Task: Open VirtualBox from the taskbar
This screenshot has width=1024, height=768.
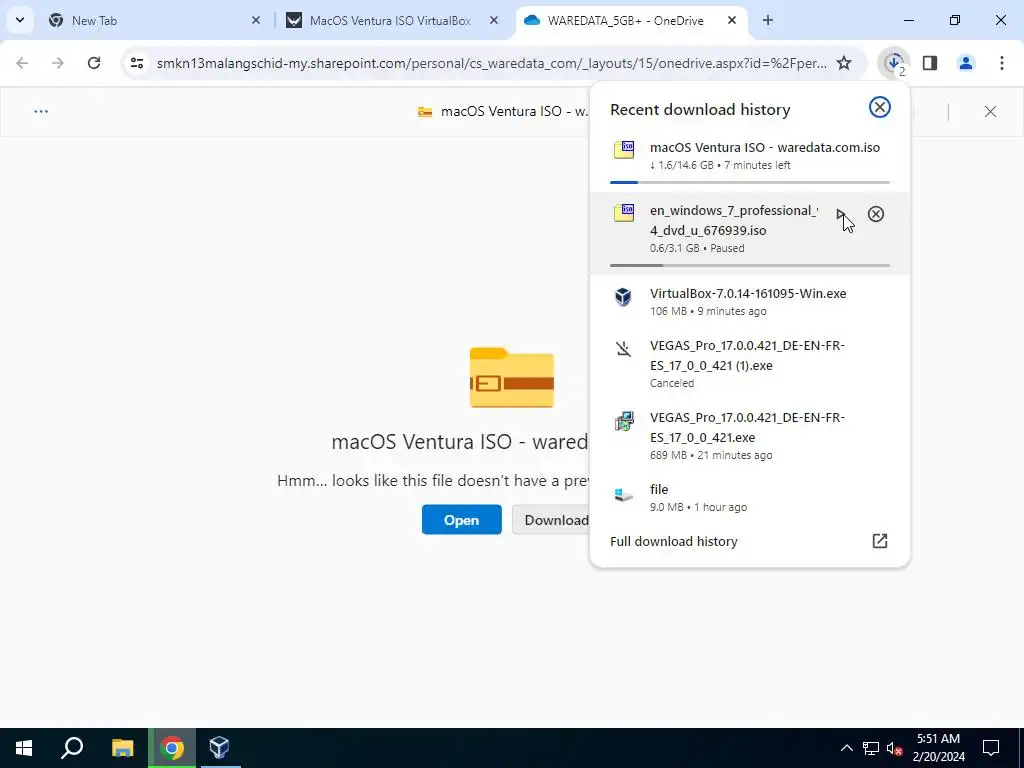Action: coord(219,748)
